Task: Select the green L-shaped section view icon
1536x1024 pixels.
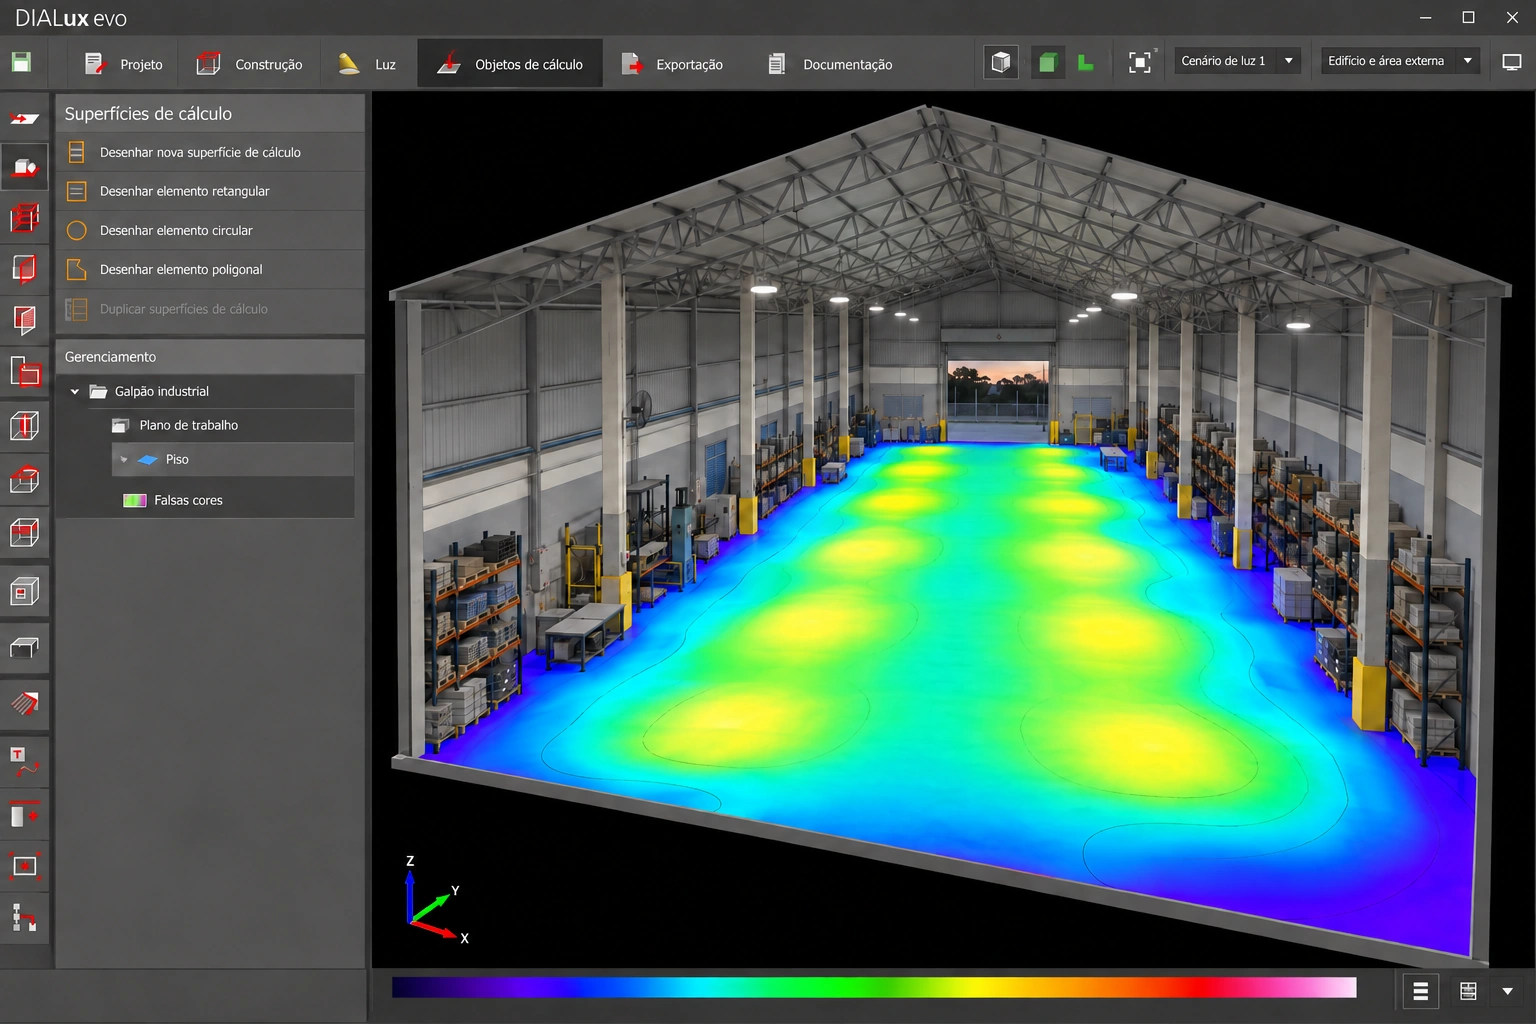Action: (x=1086, y=62)
